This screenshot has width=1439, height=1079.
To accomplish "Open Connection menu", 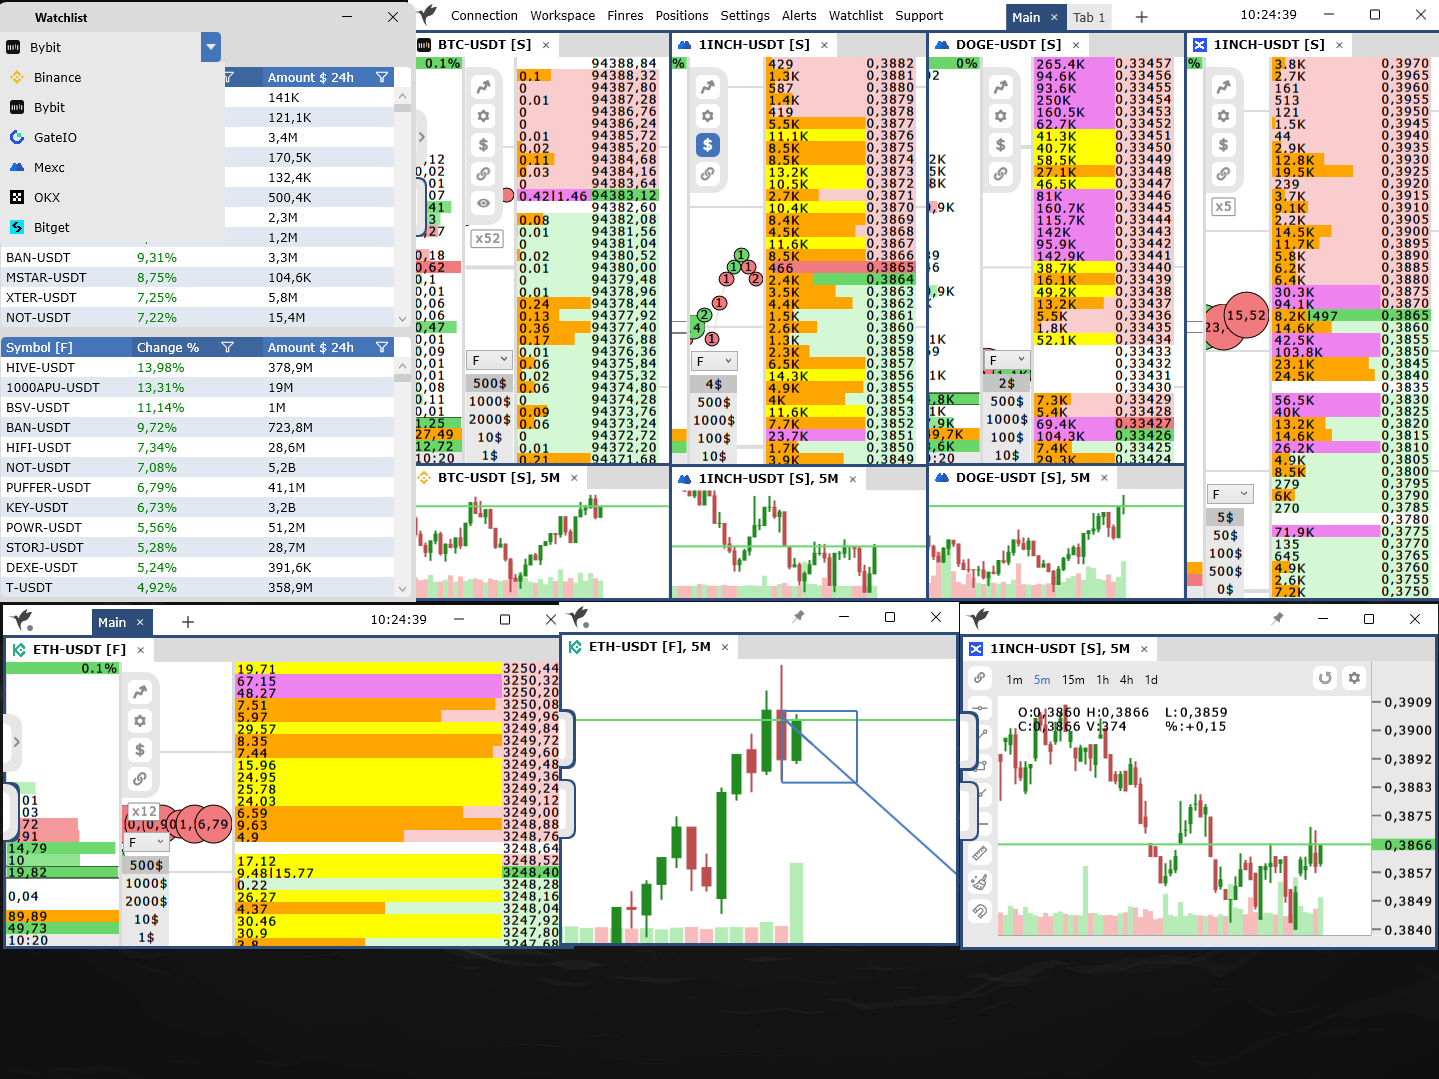I will [x=484, y=15].
